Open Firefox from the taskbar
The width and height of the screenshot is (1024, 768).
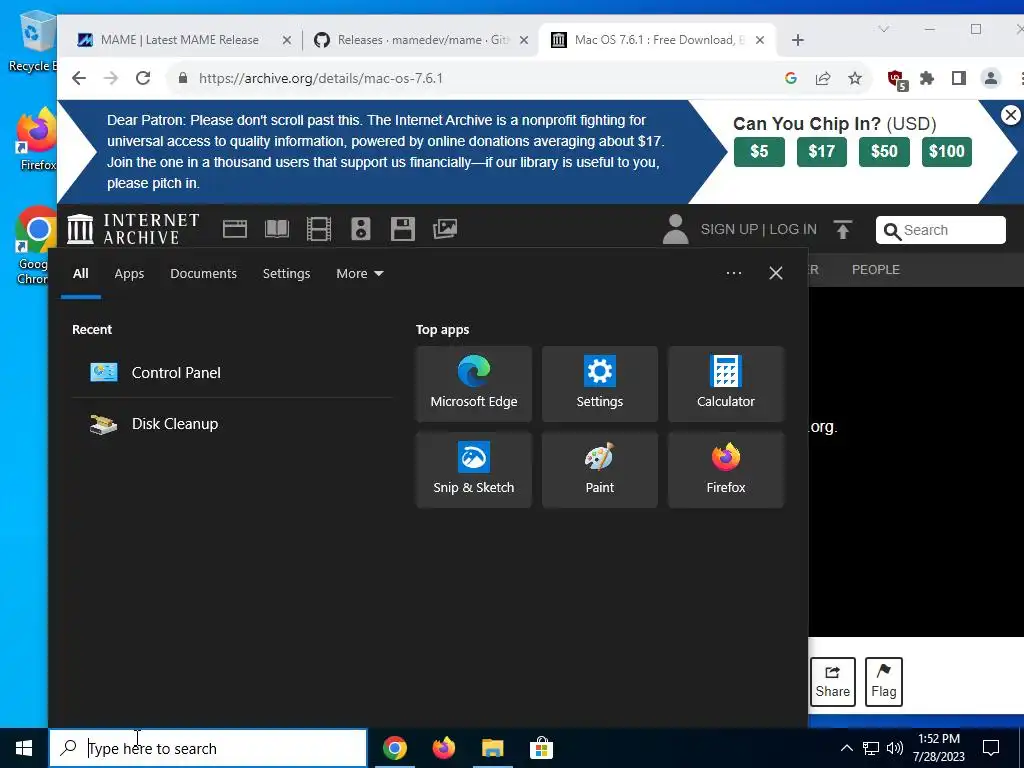pos(443,748)
